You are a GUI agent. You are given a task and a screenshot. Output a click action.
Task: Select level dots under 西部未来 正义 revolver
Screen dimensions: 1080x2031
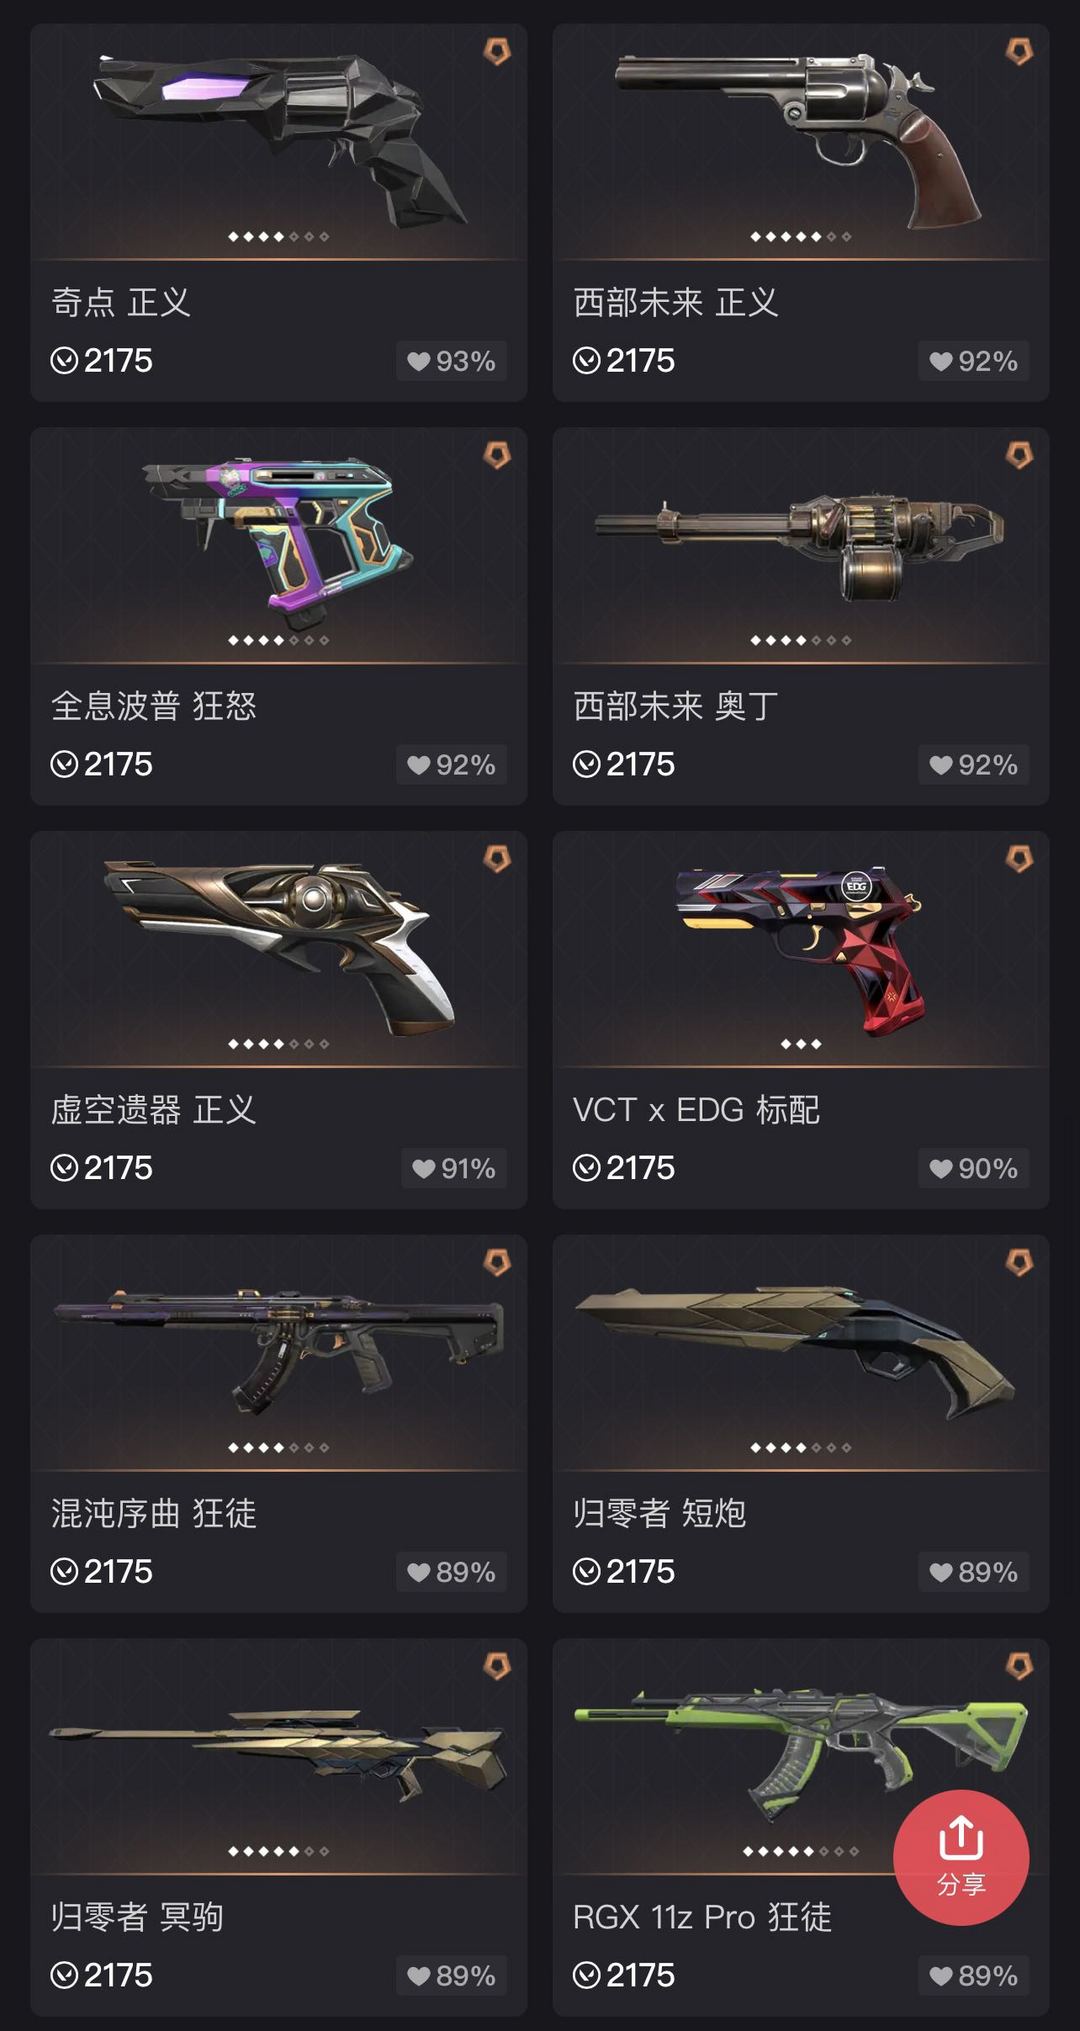coord(800,237)
